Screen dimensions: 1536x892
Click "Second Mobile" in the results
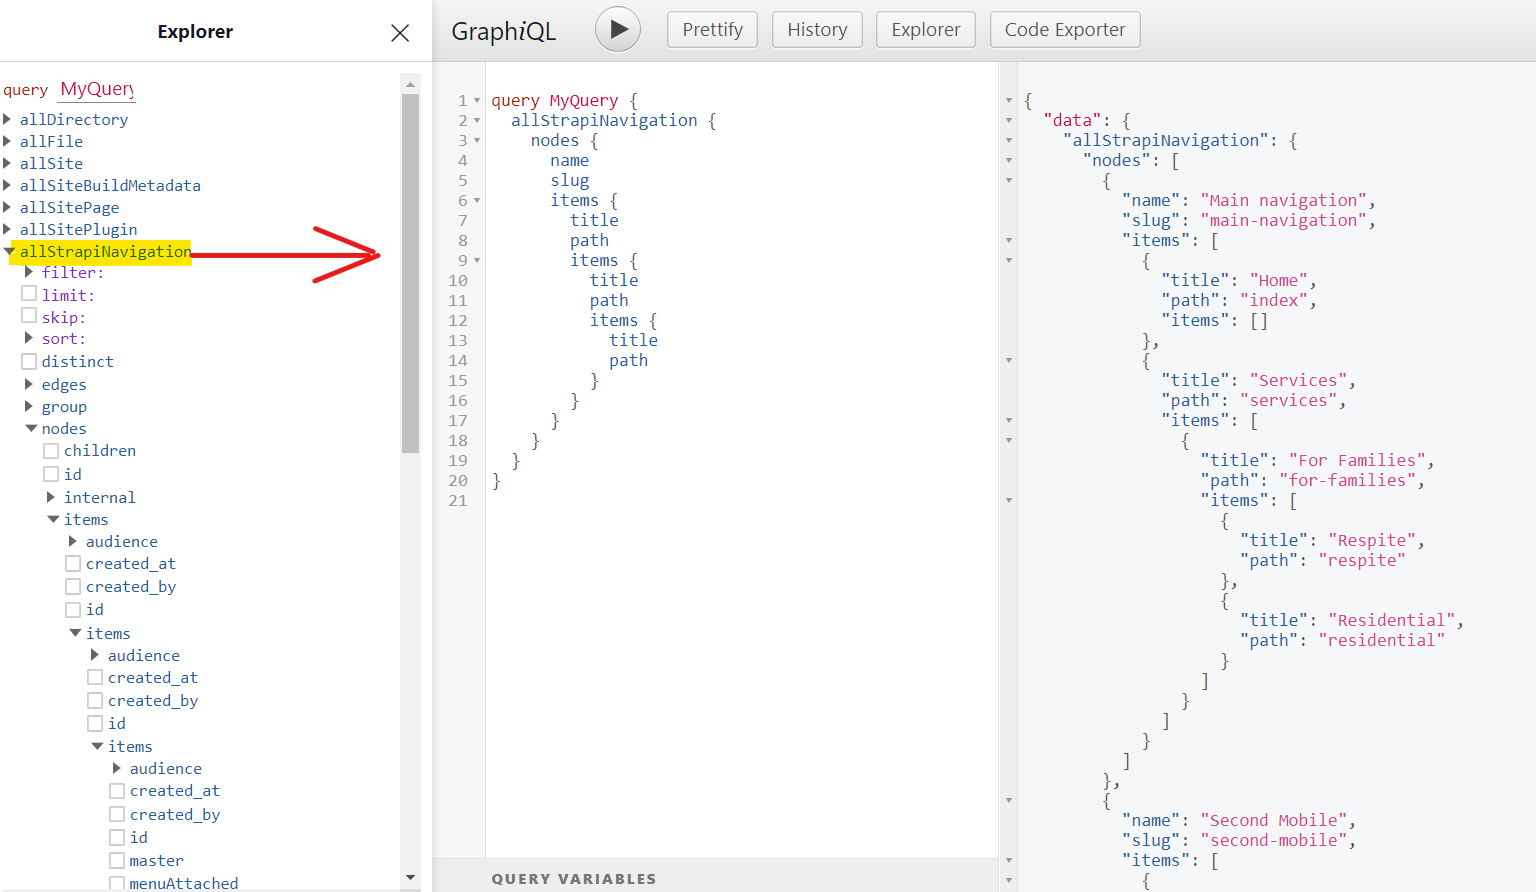1277,820
